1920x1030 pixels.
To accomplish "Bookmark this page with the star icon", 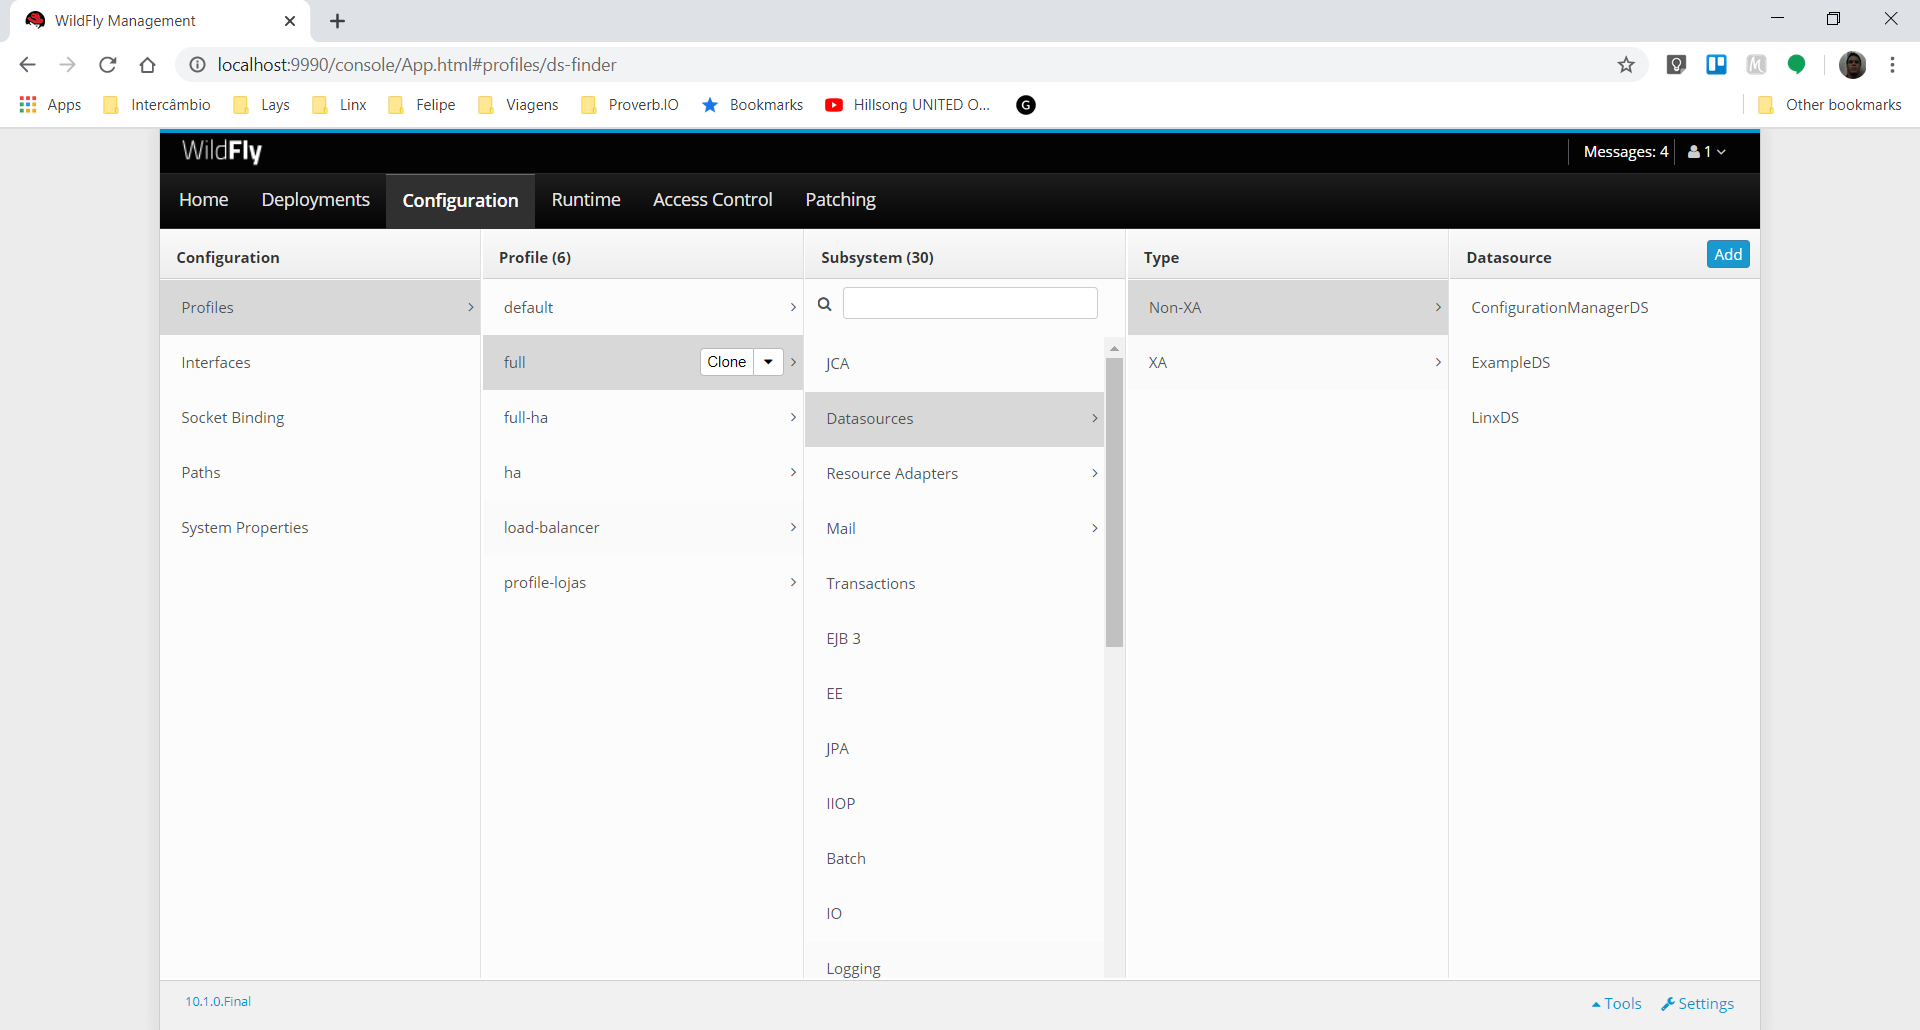I will 1626,65.
